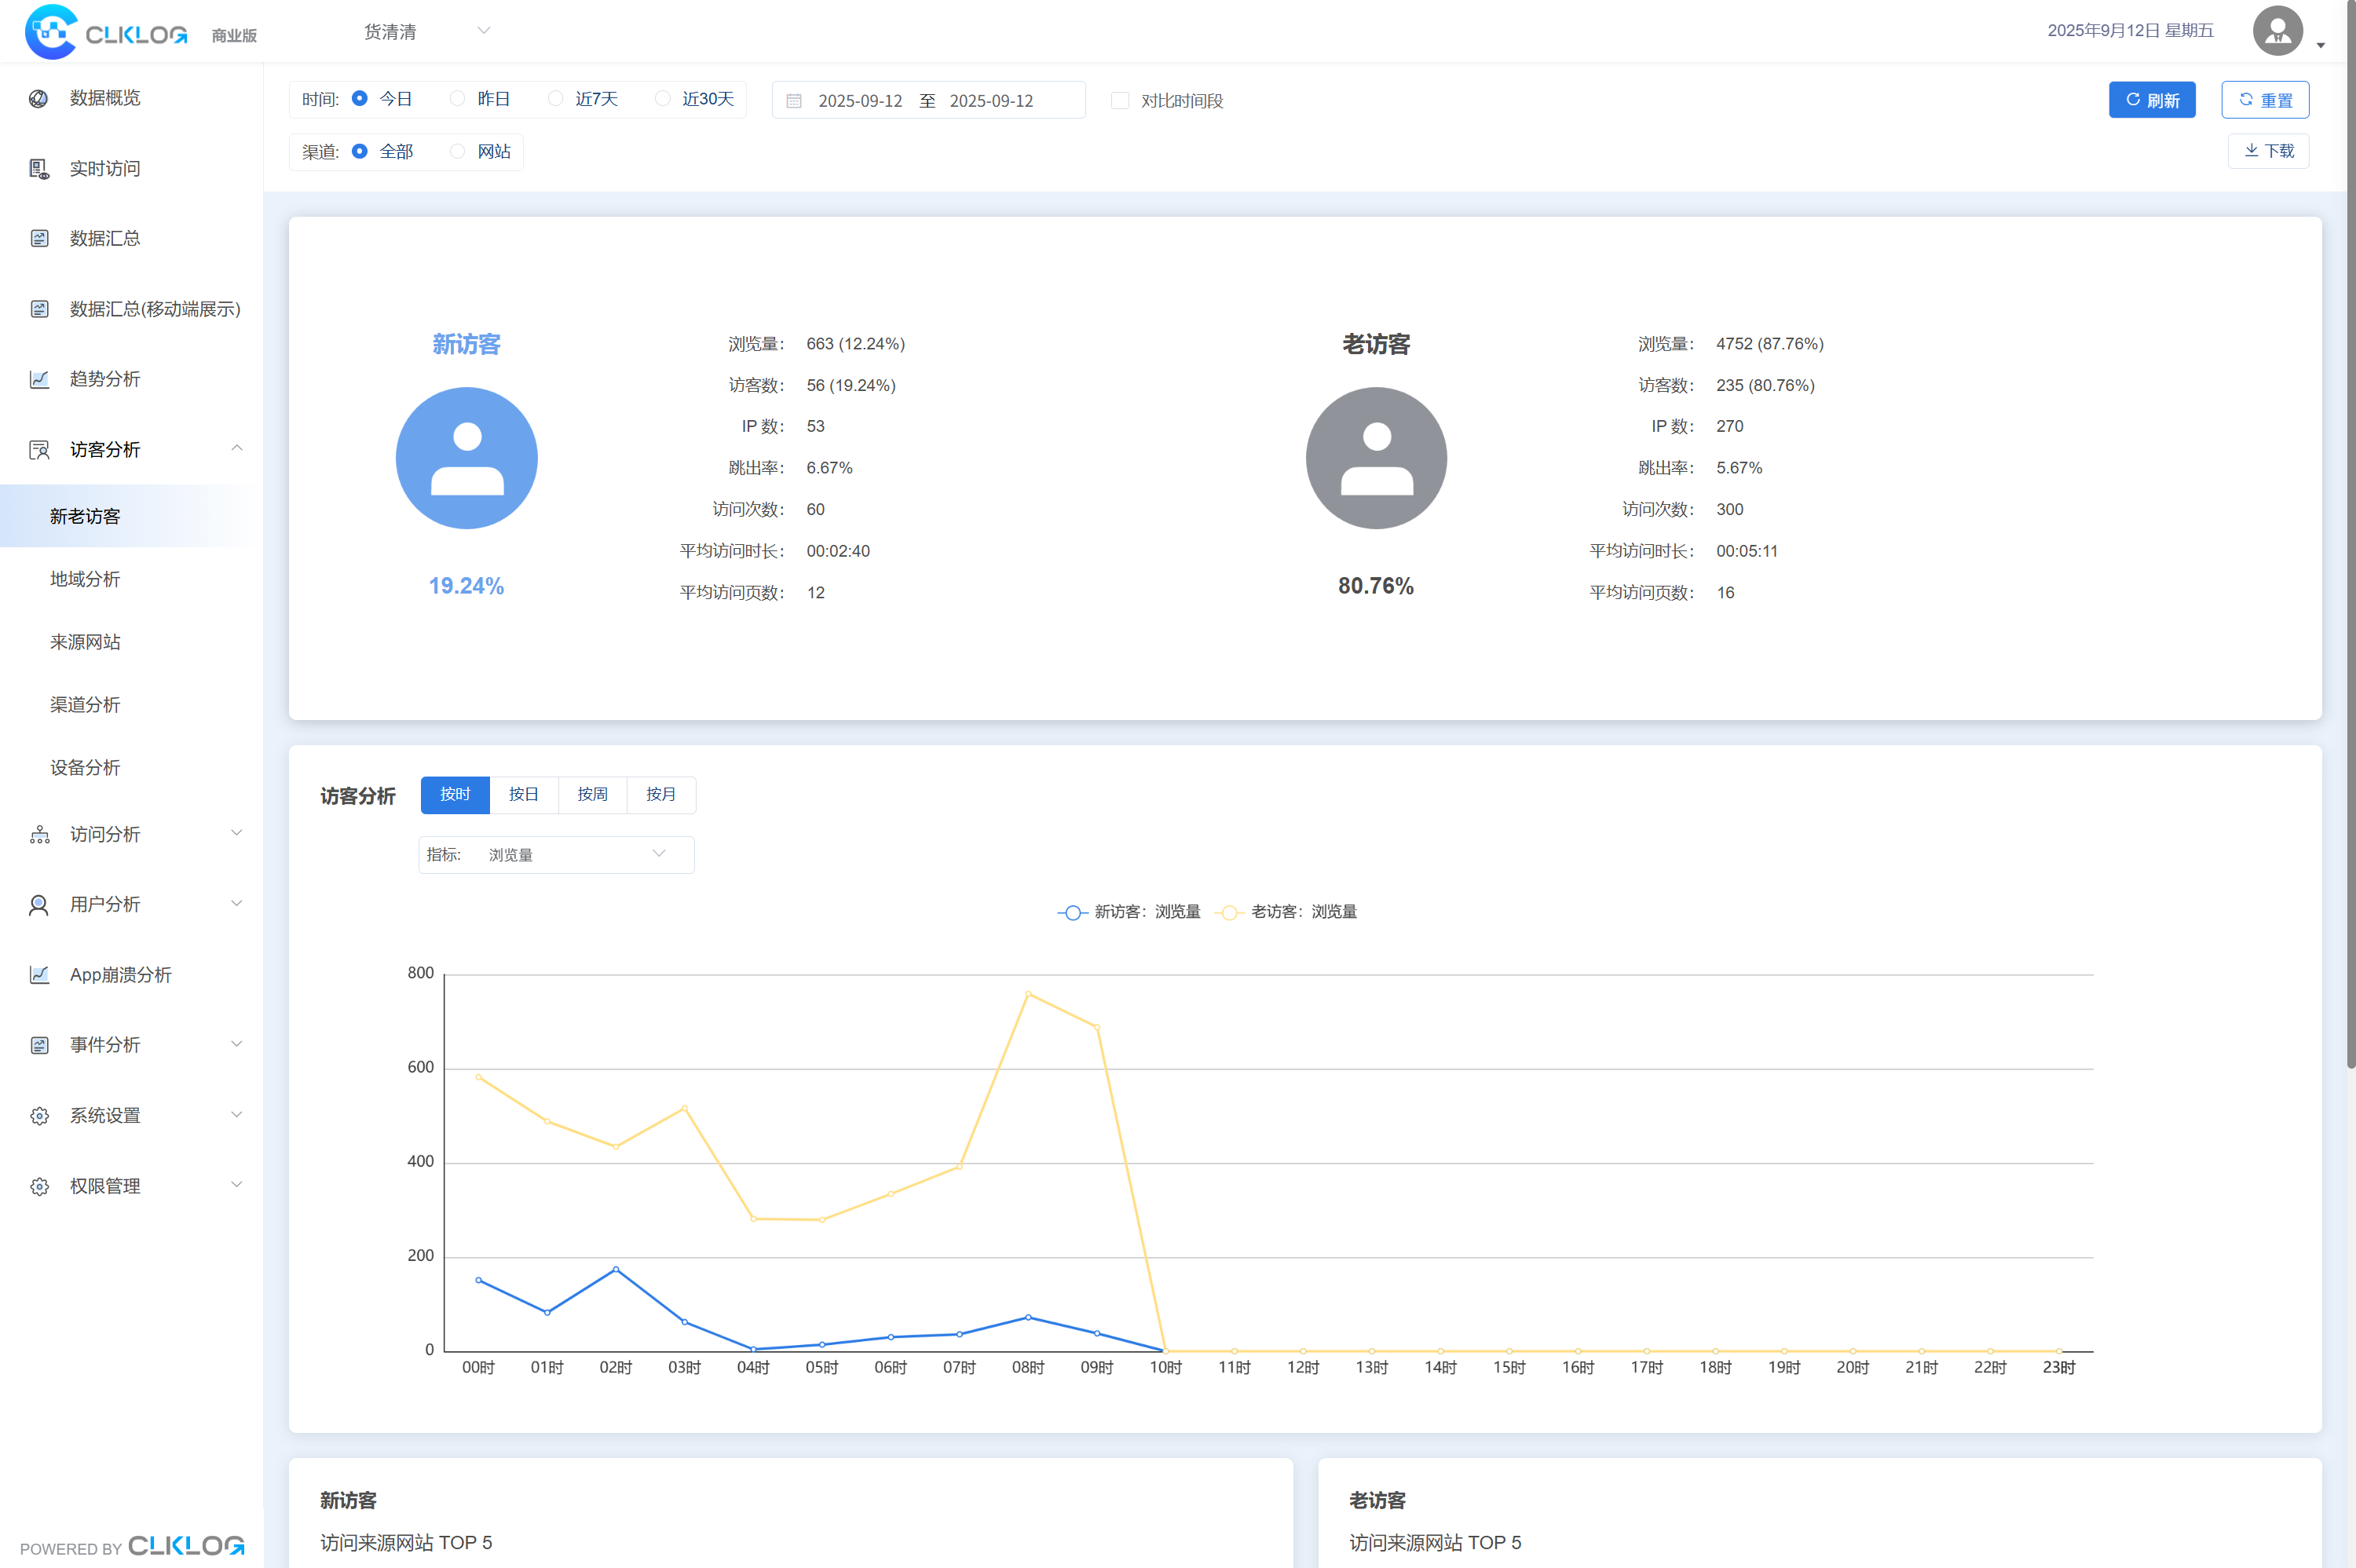Image resolution: width=2356 pixels, height=1568 pixels.
Task: Click the 下载 button
Action: (x=2267, y=151)
